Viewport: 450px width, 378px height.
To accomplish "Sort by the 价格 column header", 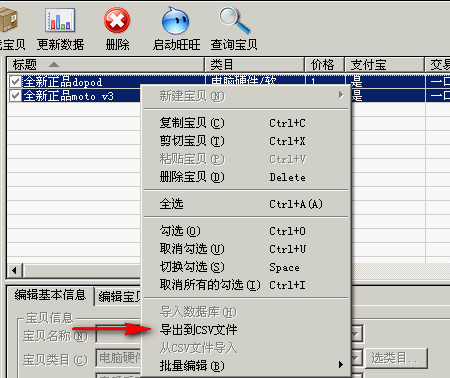I will pos(325,65).
